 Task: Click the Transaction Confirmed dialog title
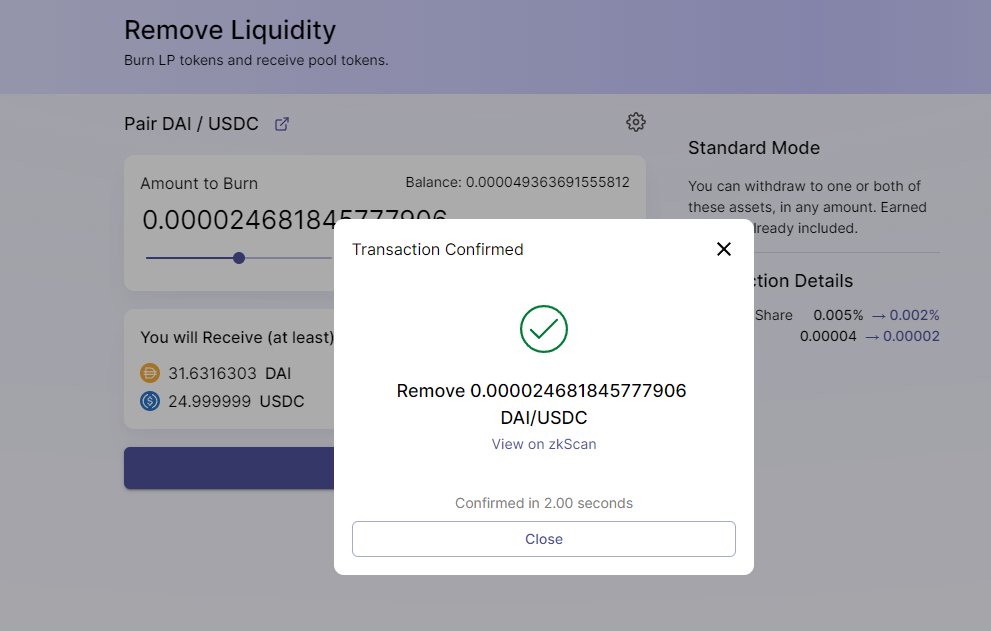click(437, 249)
